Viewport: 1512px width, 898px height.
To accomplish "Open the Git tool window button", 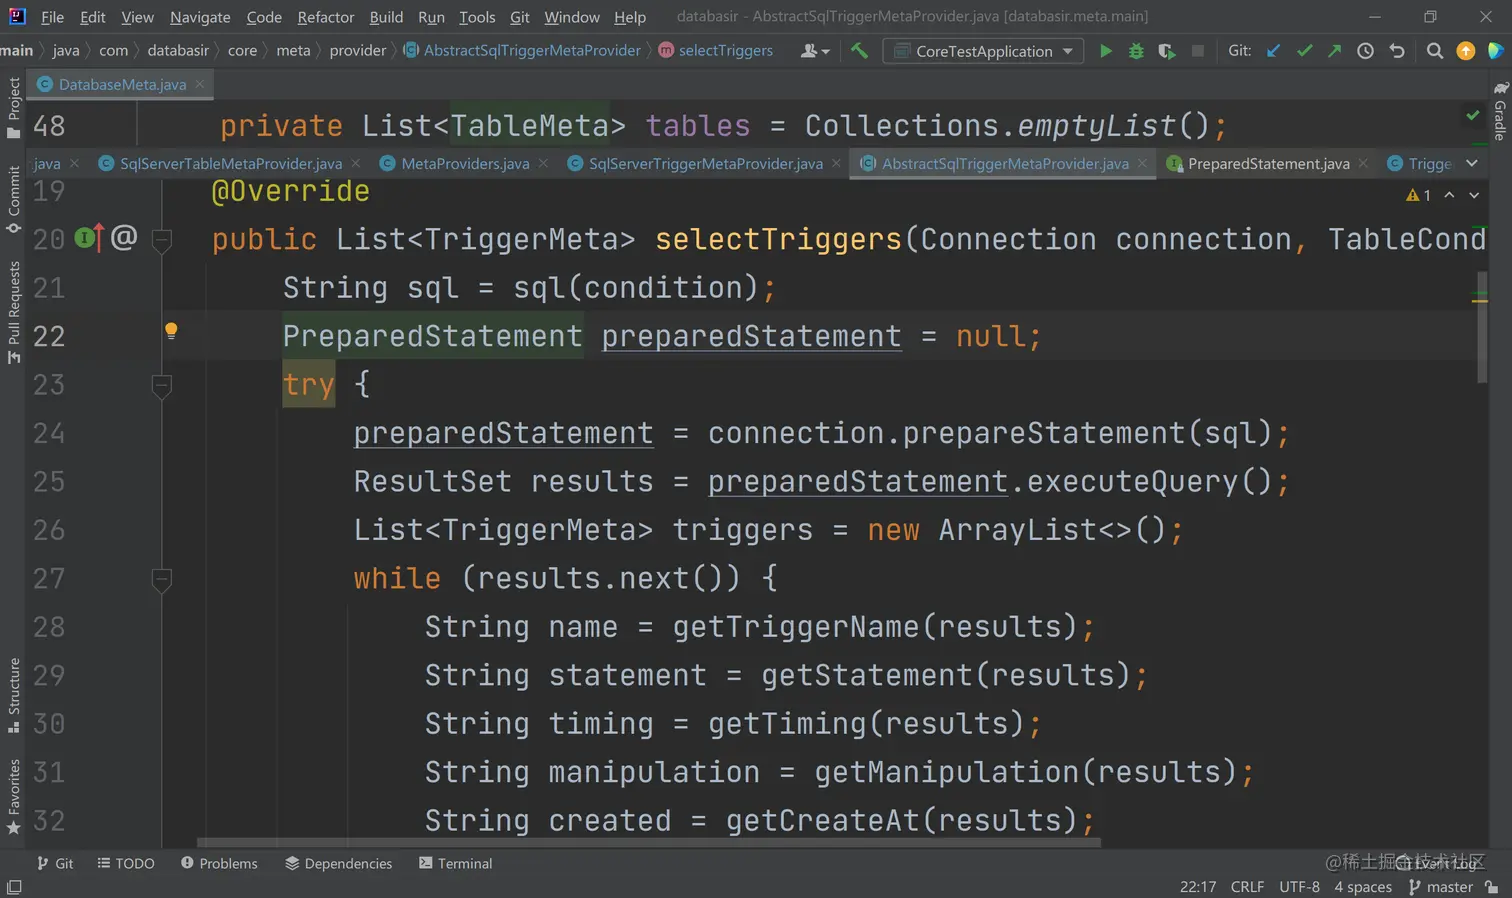I will (55, 863).
